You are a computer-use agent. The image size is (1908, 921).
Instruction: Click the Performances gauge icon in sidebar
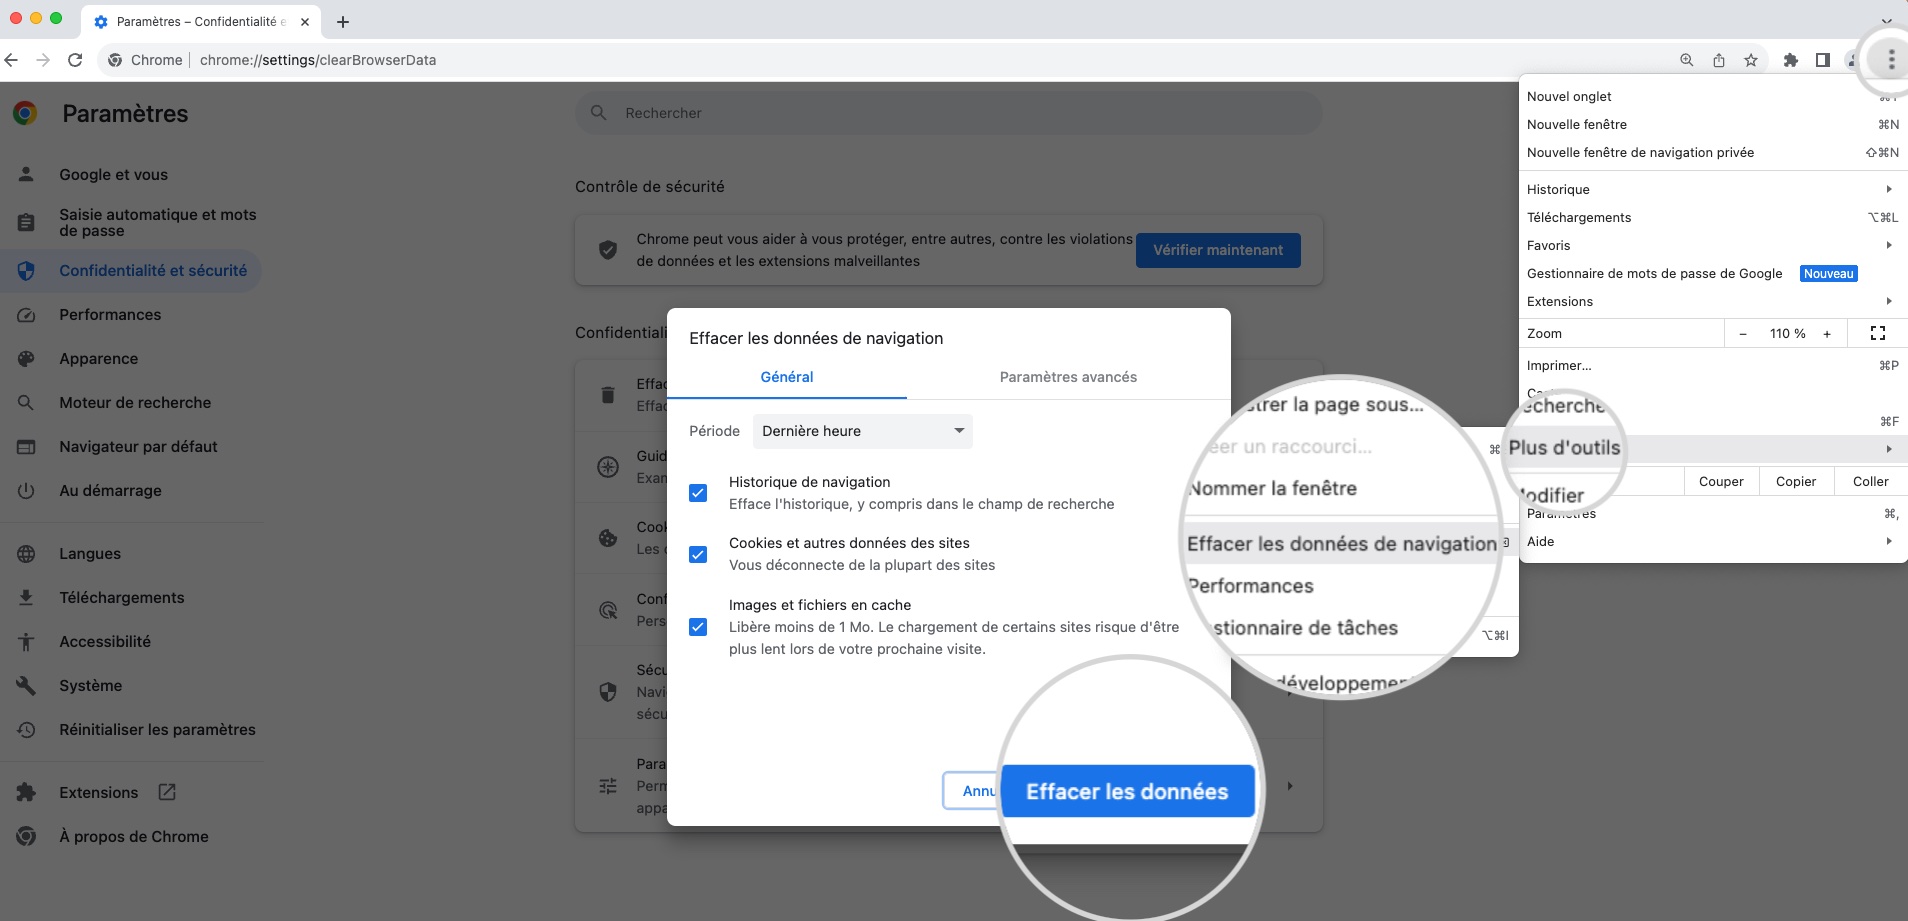(x=27, y=315)
